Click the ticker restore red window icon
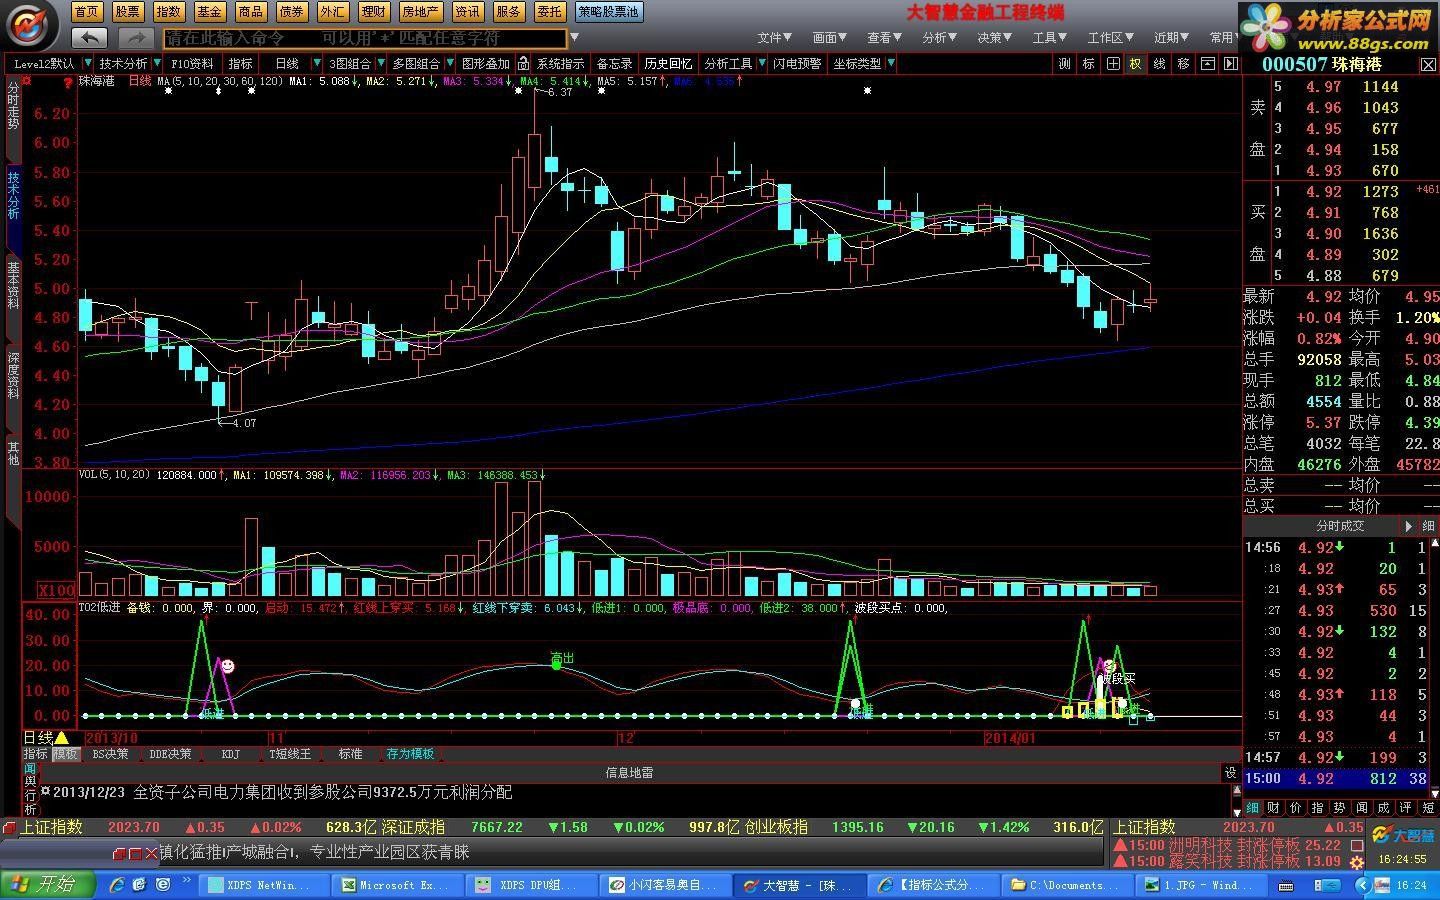The height and width of the screenshot is (900, 1440). 120,854
